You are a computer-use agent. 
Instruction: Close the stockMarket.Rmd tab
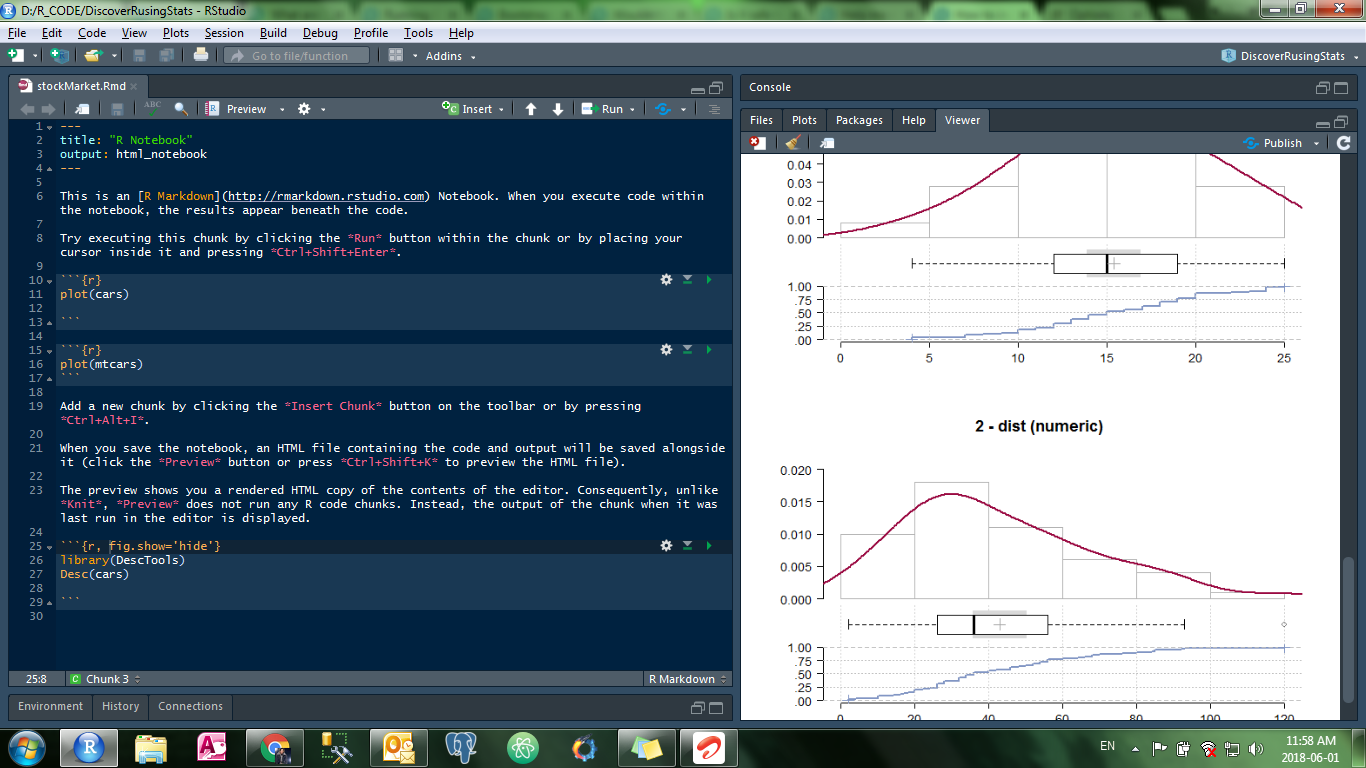135,86
